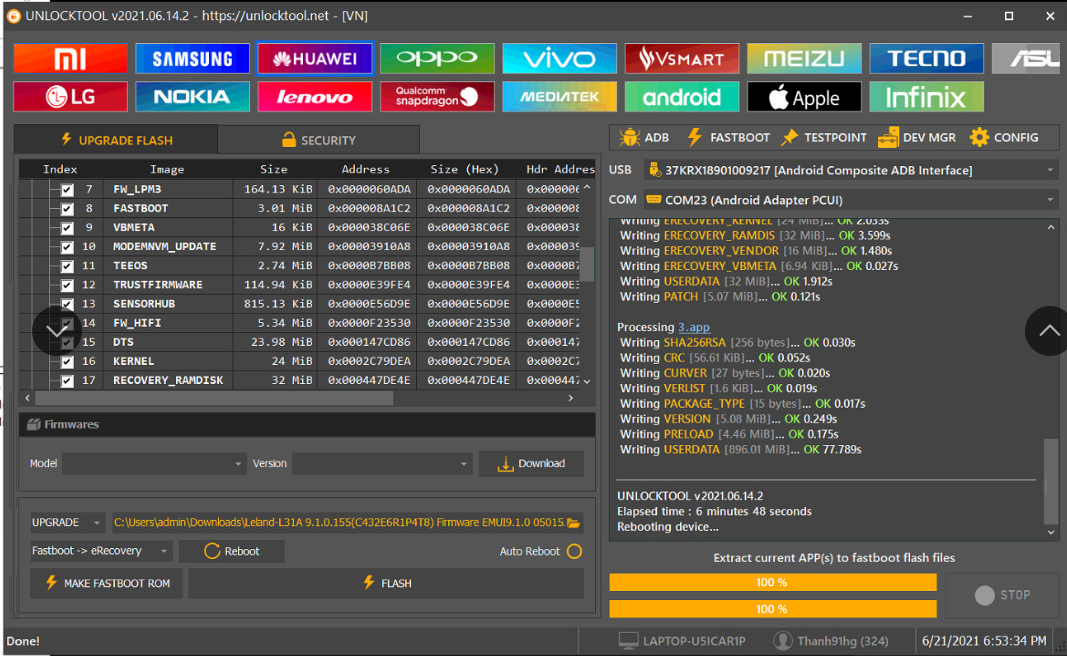Viewport: 1067px width, 656px height.
Task: Open the CONFIG settings
Action: click(x=1004, y=137)
